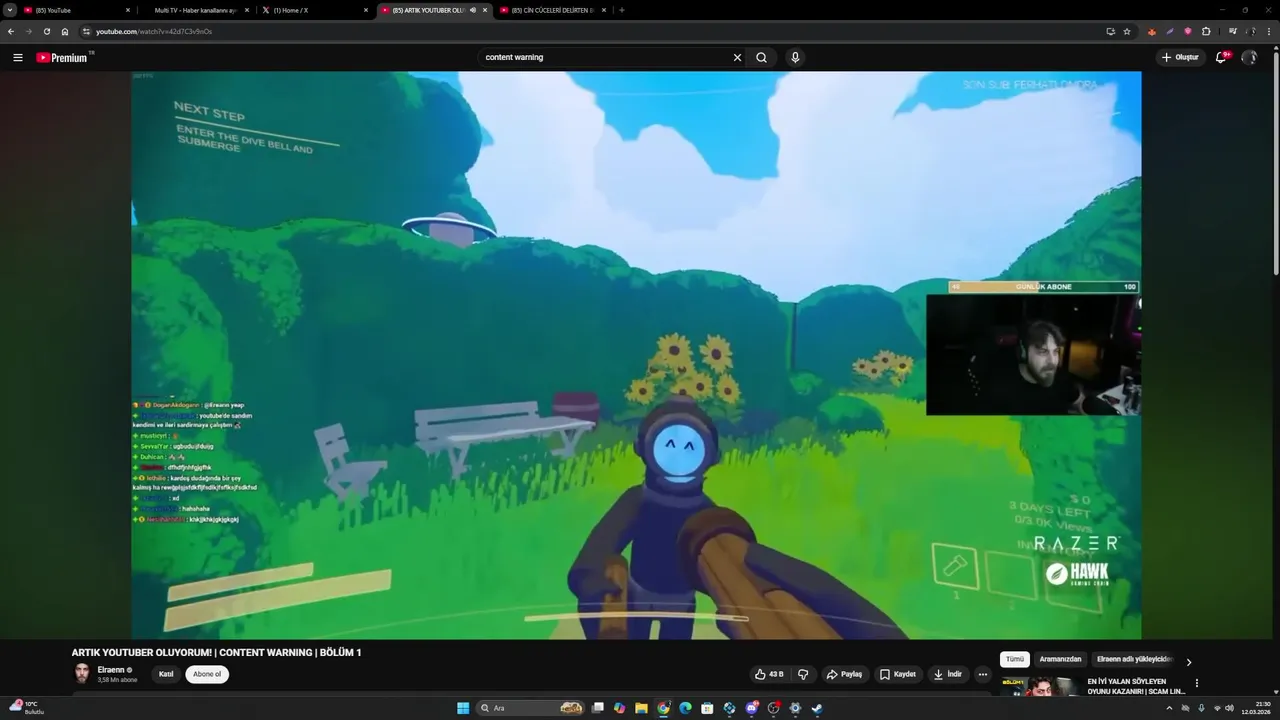Reload the page
The image size is (1280, 720).
pos(46,31)
